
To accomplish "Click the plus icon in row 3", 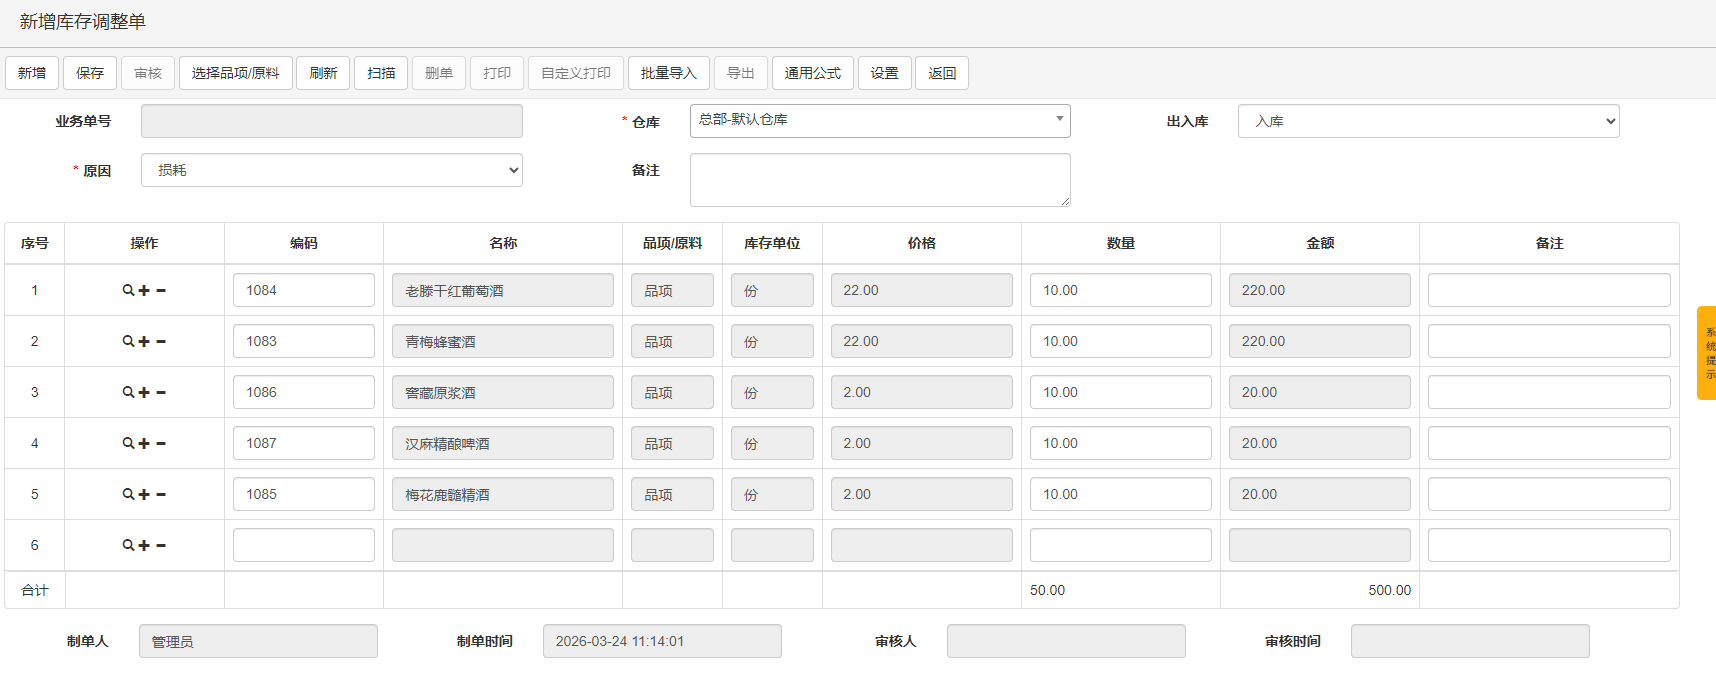I will 144,393.
